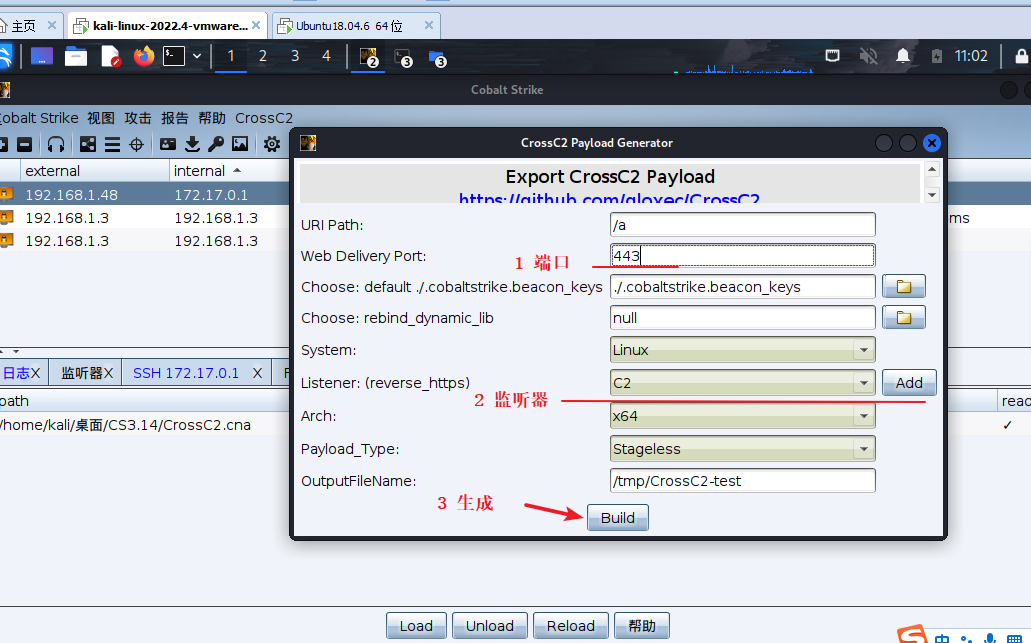Click the 帮助 button at bottom

tap(642, 626)
